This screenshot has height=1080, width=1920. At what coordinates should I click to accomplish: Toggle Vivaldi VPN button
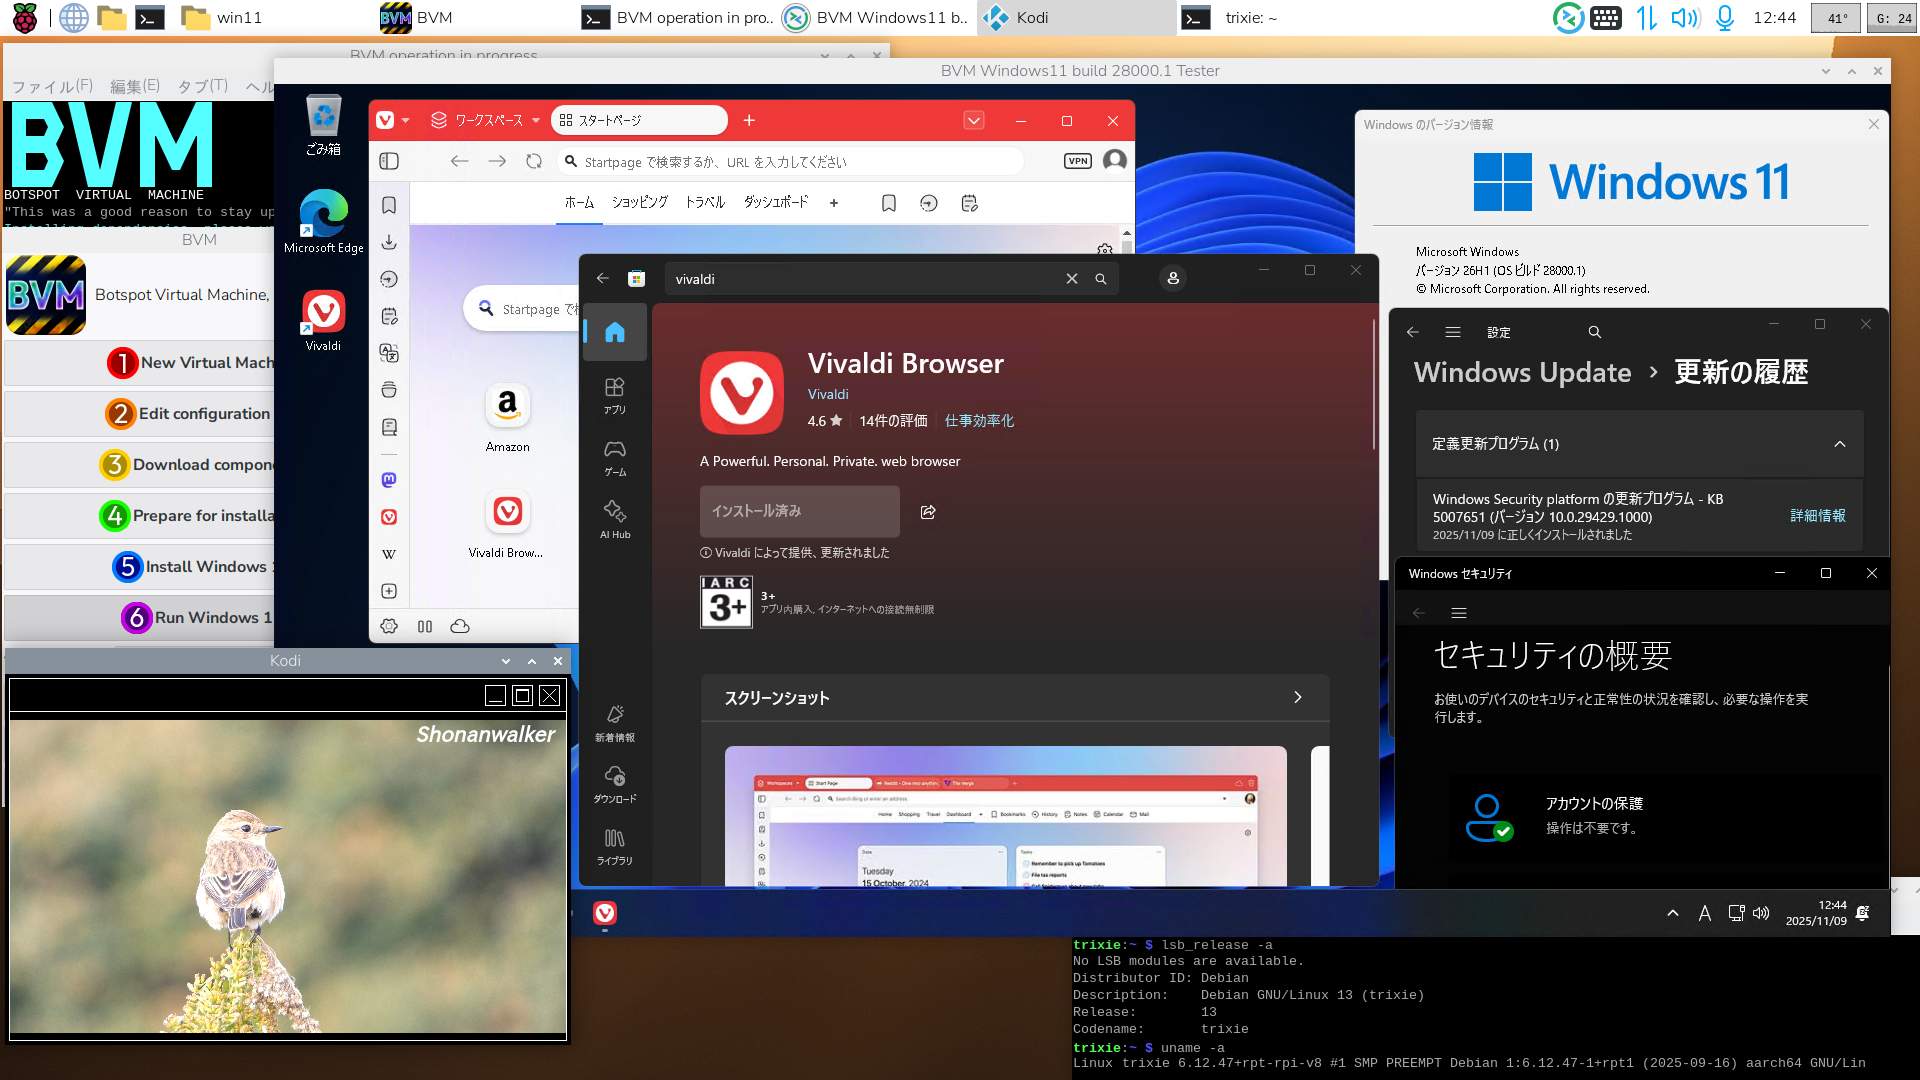click(x=1077, y=161)
